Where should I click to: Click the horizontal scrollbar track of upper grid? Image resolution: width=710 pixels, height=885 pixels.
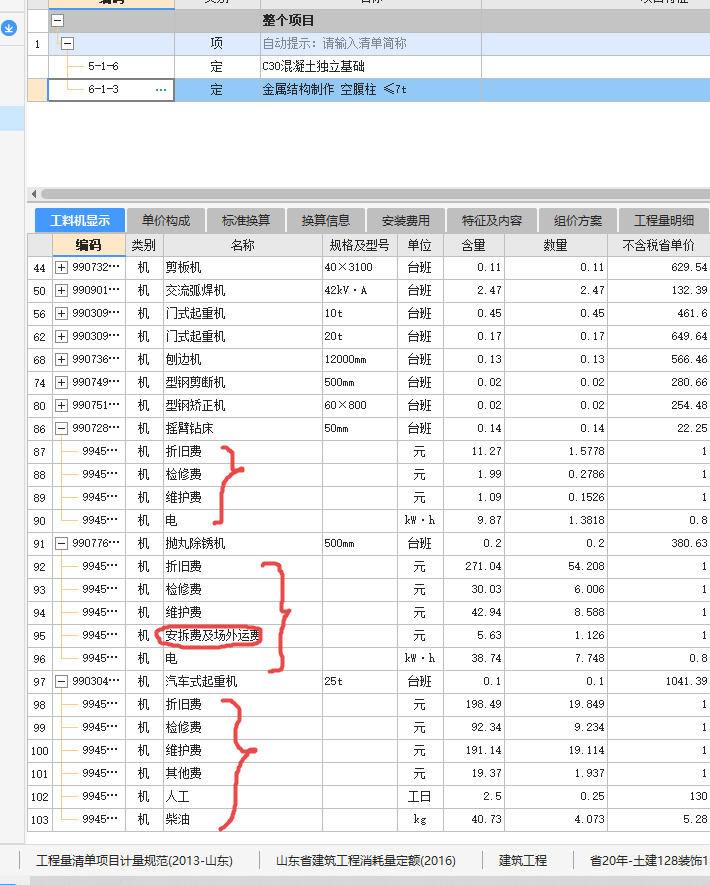tap(375, 194)
